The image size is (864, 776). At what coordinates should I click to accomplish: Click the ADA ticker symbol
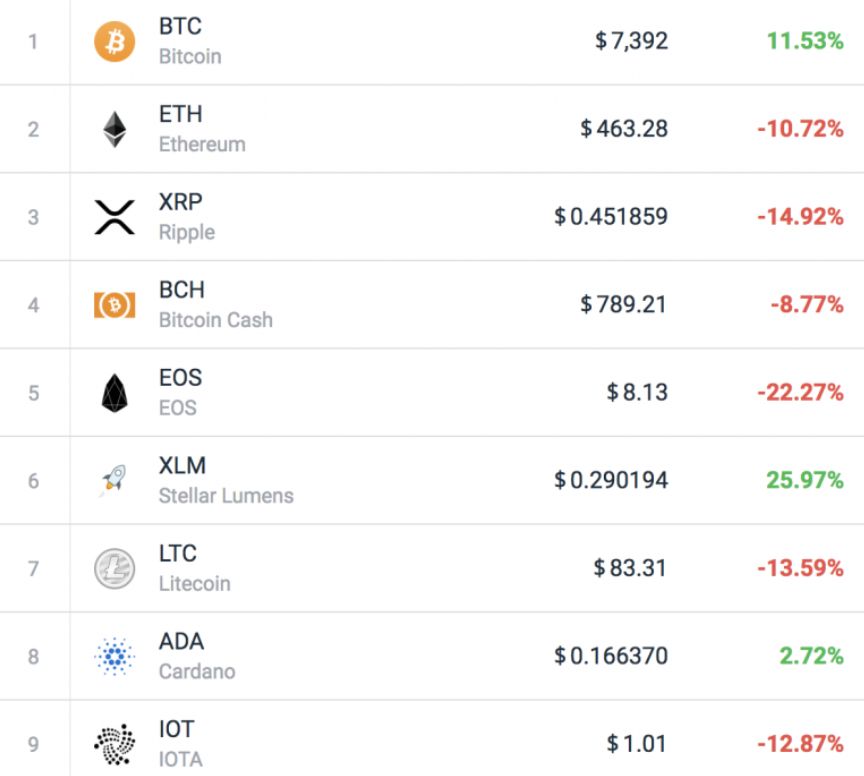point(181,642)
